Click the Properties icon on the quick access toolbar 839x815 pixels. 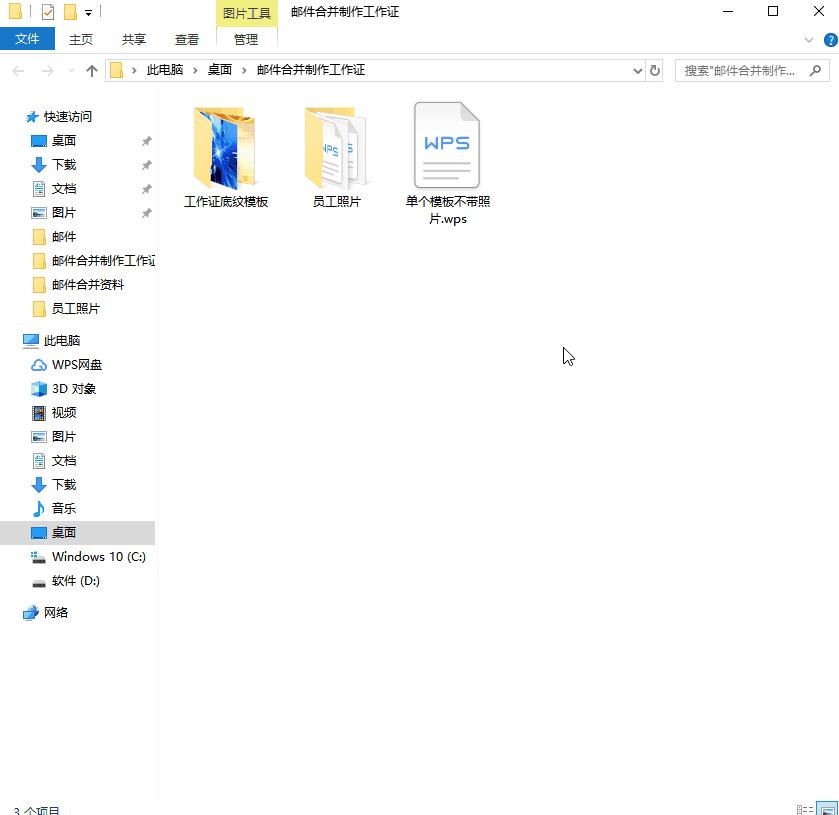pyautogui.click(x=47, y=11)
